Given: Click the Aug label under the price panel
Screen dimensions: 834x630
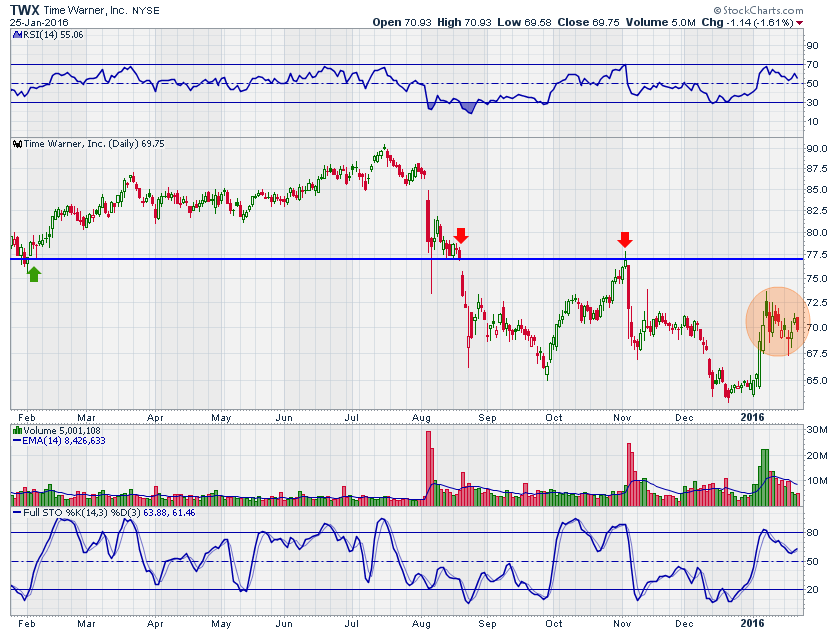Looking at the screenshot, I should point(421,418).
